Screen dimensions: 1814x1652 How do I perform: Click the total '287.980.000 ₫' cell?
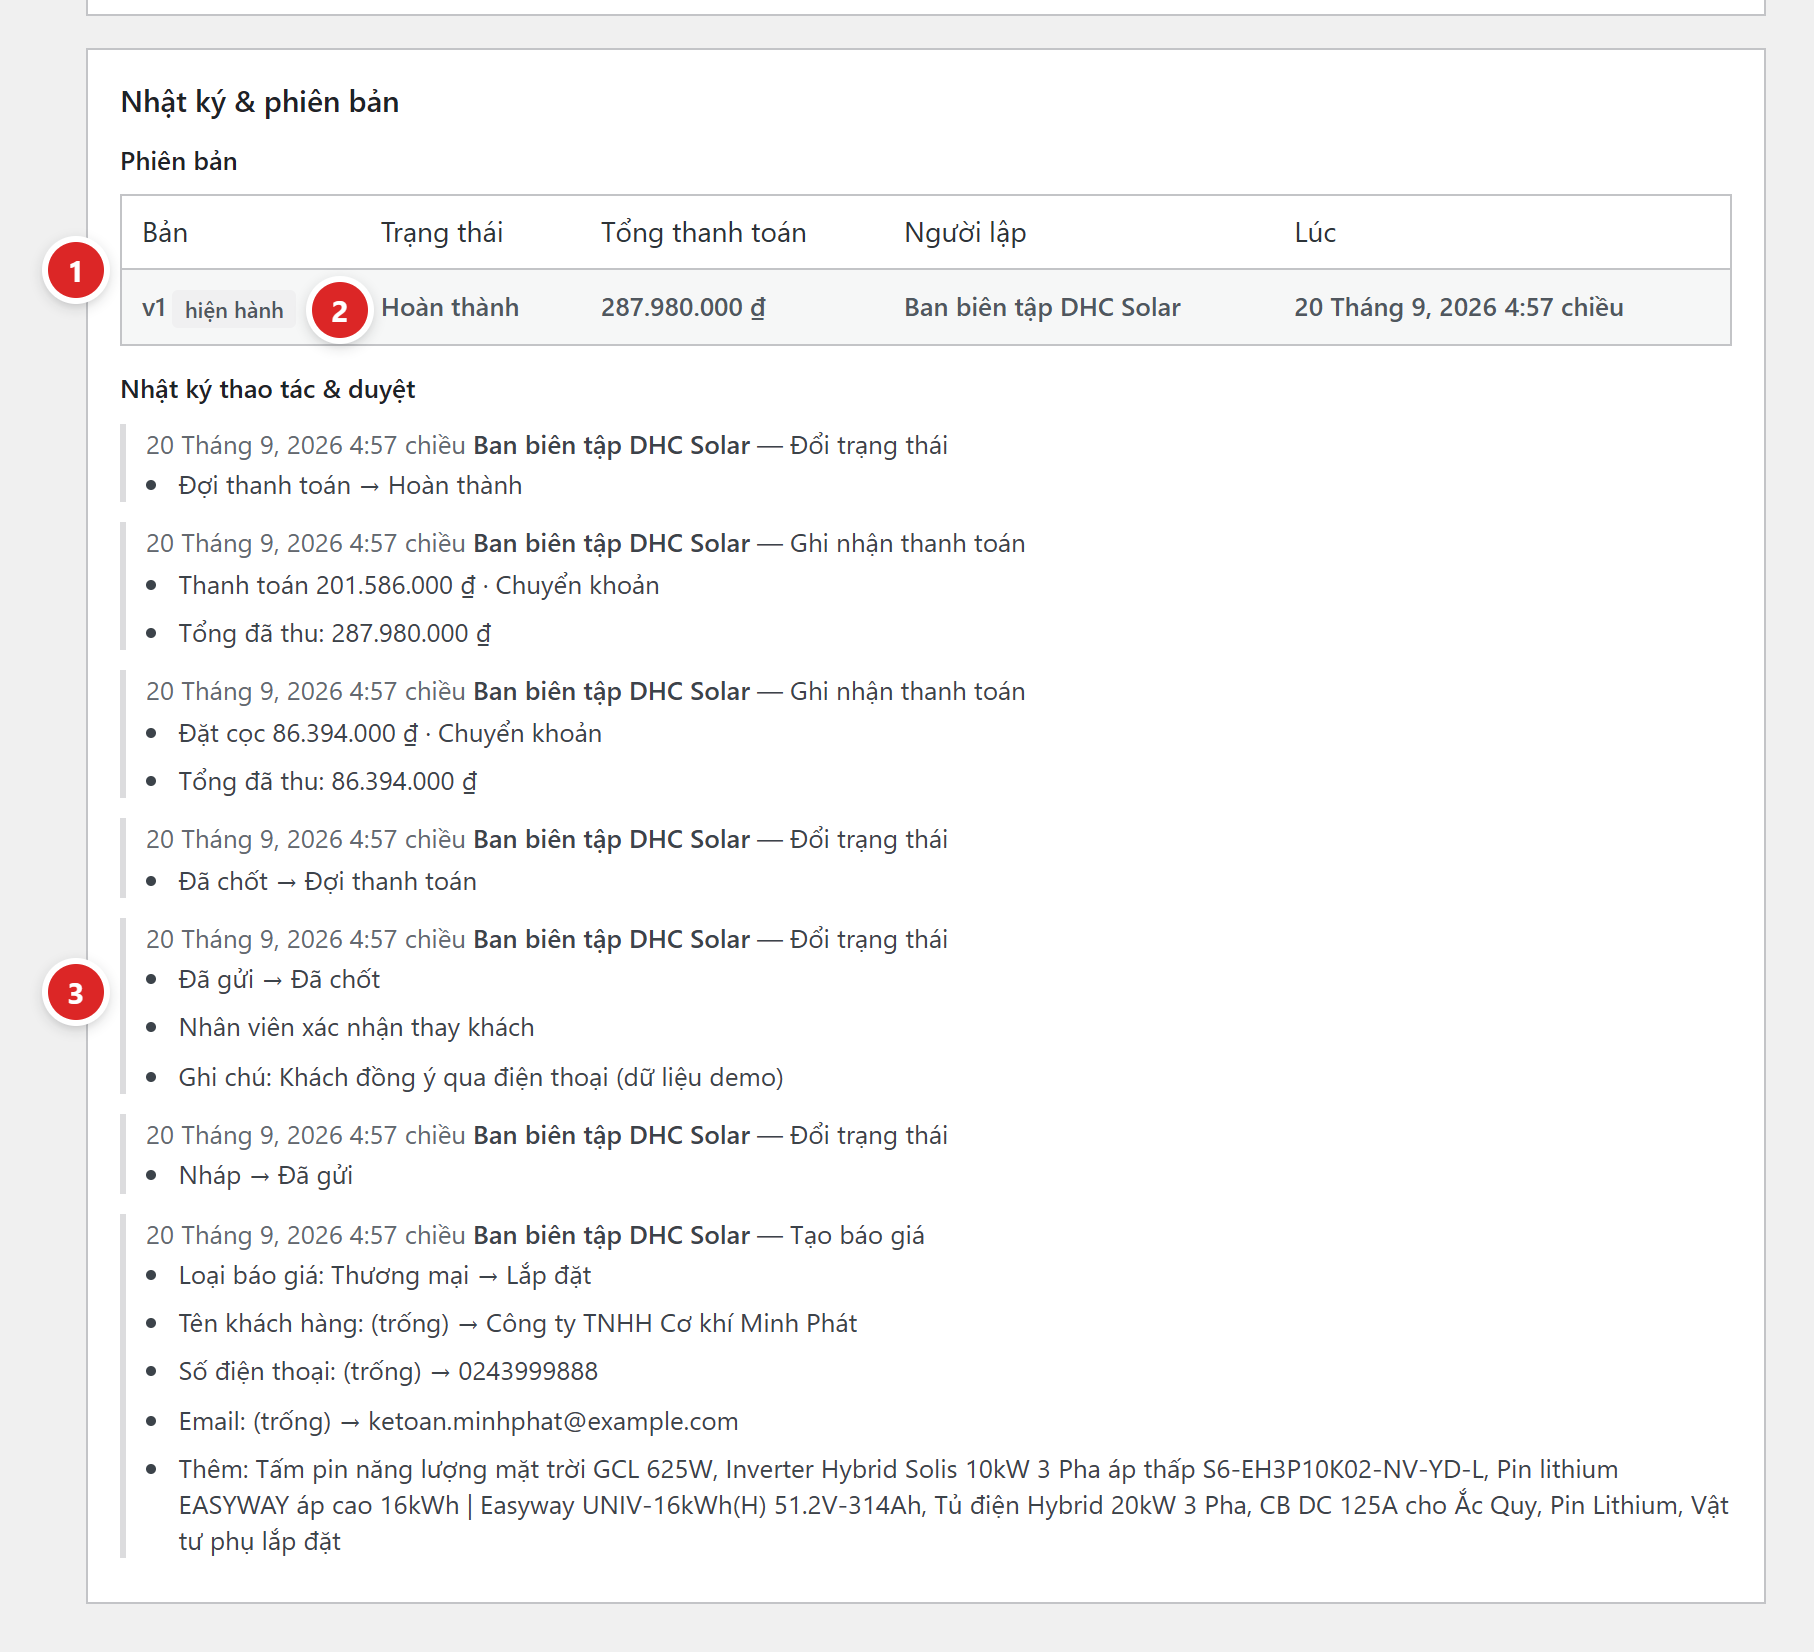click(x=683, y=307)
